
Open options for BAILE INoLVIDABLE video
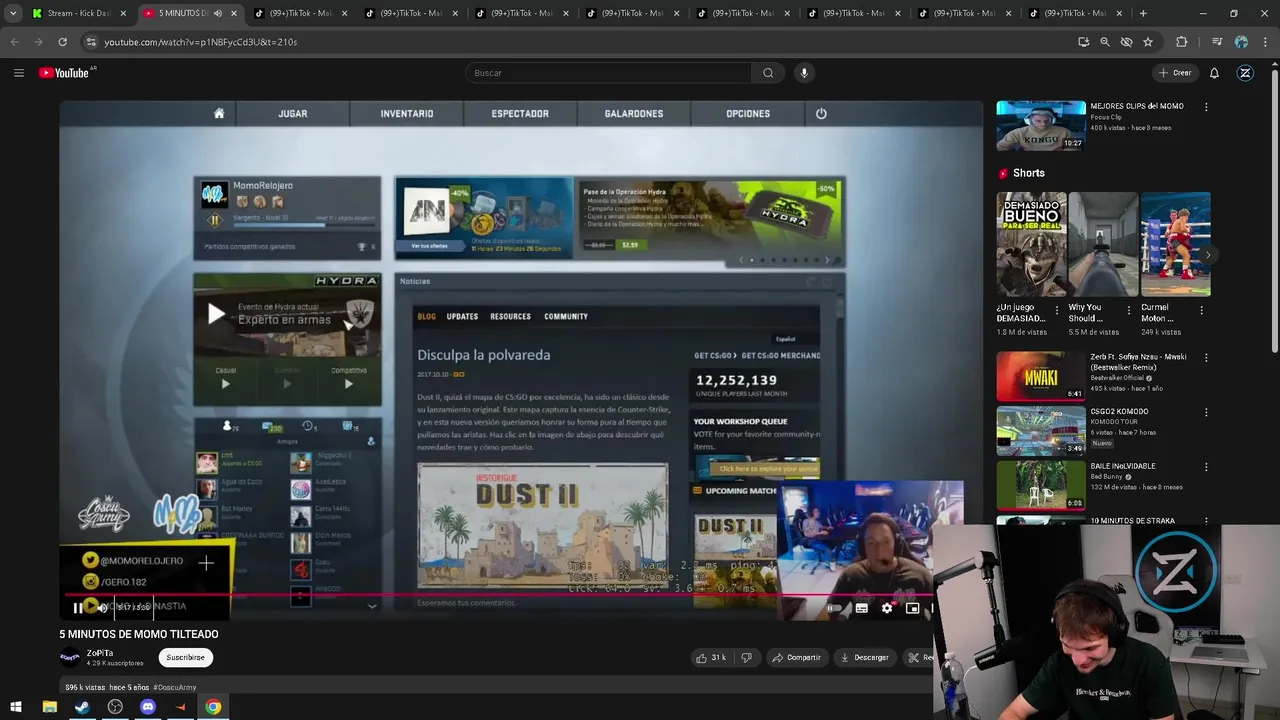click(1205, 467)
